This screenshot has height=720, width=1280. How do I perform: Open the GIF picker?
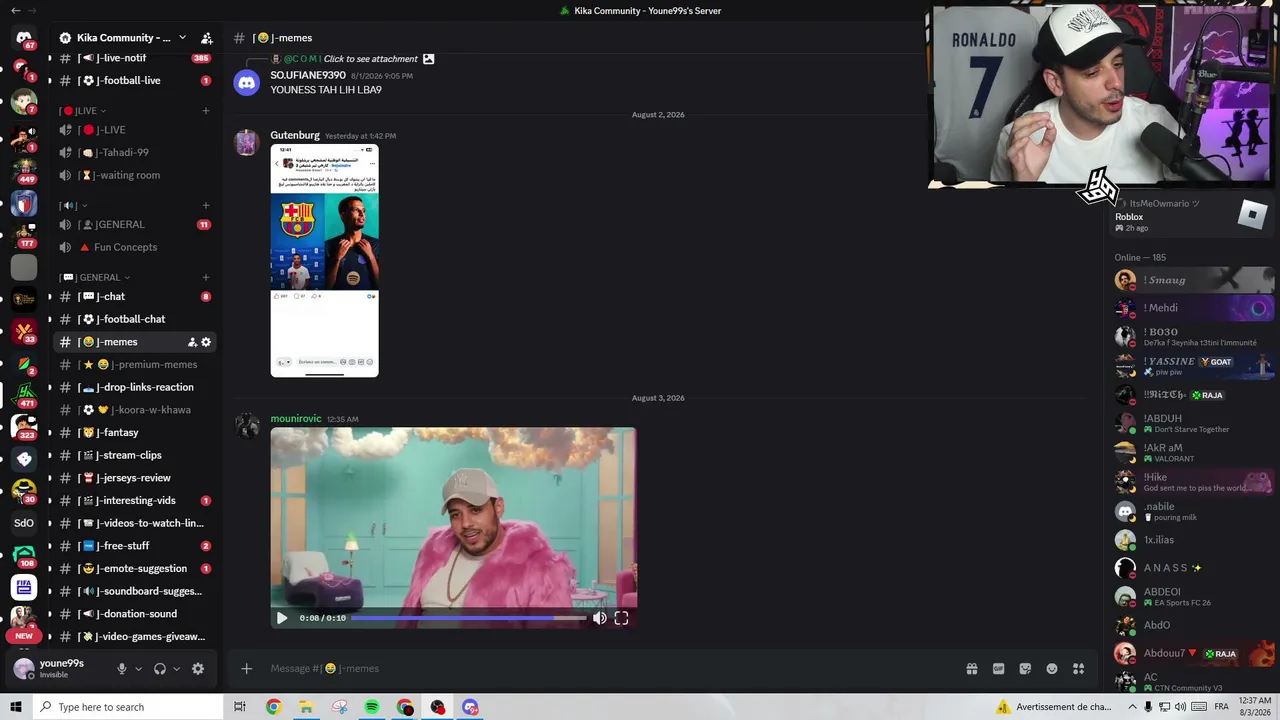(x=998, y=669)
